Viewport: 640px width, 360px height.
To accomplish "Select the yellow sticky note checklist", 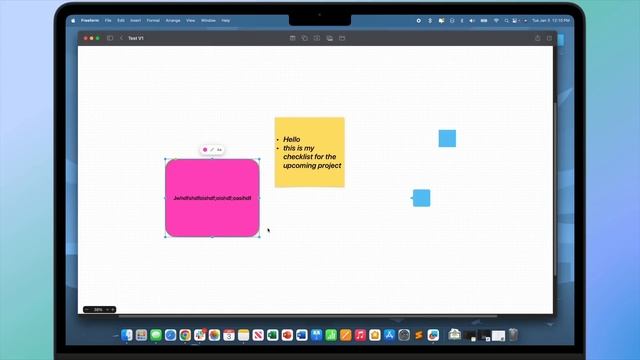I will [x=309, y=152].
